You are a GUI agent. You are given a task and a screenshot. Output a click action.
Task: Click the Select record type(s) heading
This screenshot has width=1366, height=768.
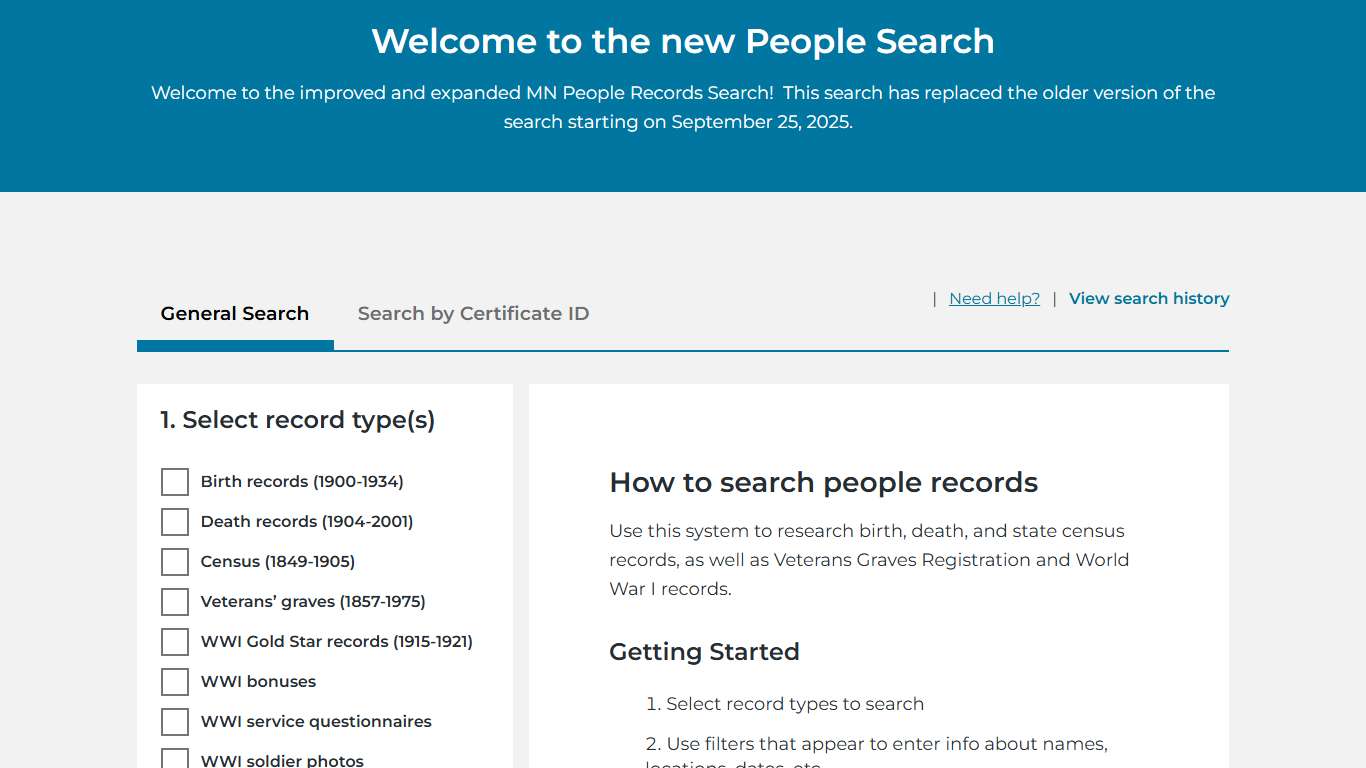pyautogui.click(x=297, y=419)
